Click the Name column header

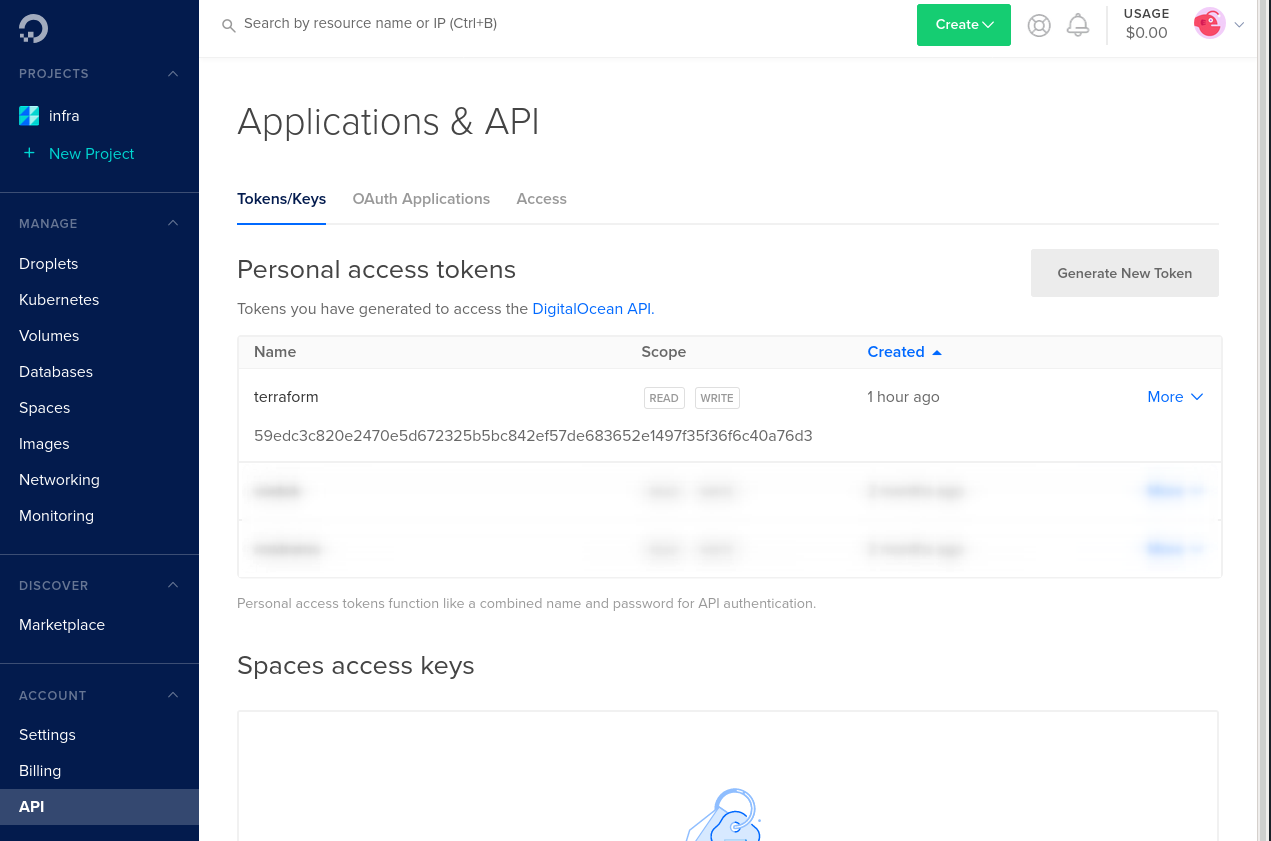275,352
